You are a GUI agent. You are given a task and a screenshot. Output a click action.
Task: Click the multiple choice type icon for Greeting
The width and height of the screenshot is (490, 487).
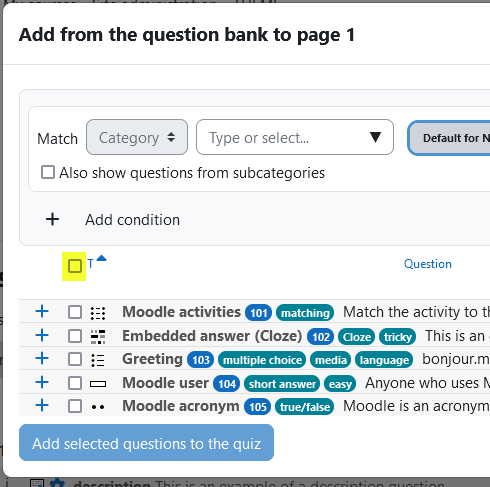(x=98, y=360)
